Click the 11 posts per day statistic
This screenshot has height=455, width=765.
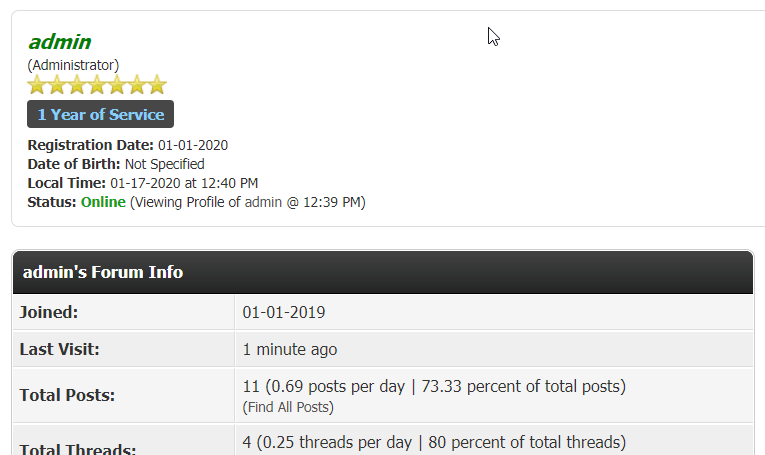433,386
